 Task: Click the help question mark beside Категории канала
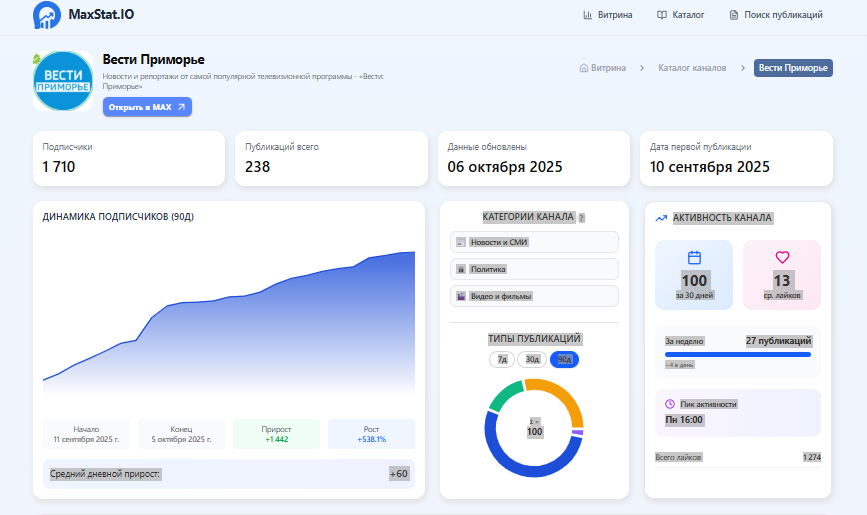(581, 217)
